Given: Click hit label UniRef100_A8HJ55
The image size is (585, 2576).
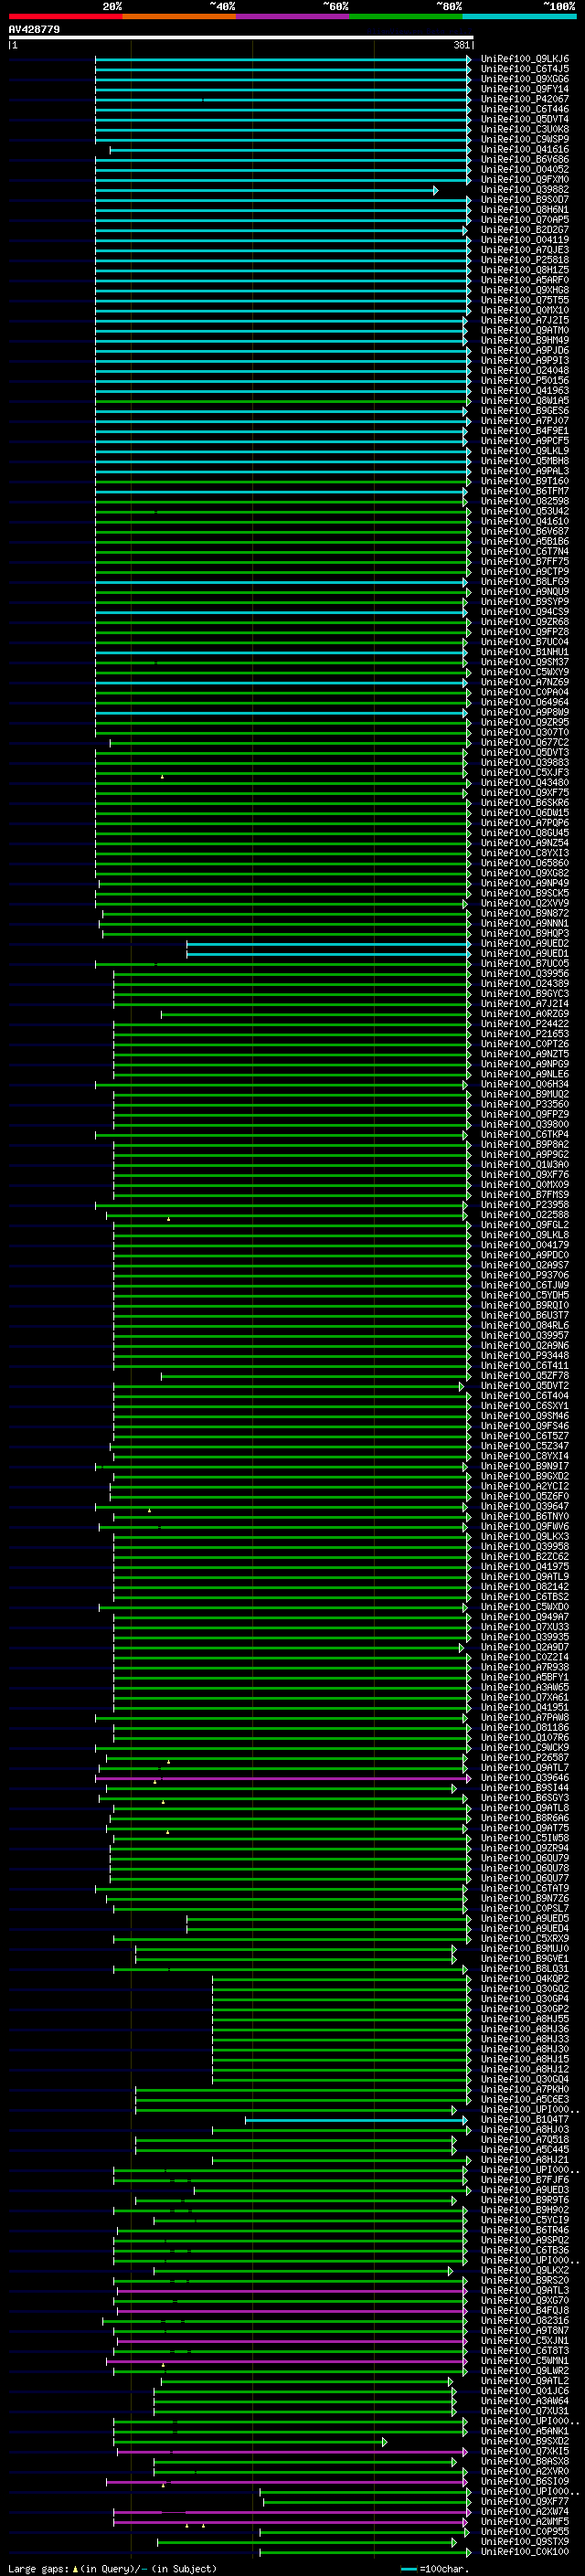Looking at the screenshot, I should [525, 2018].
